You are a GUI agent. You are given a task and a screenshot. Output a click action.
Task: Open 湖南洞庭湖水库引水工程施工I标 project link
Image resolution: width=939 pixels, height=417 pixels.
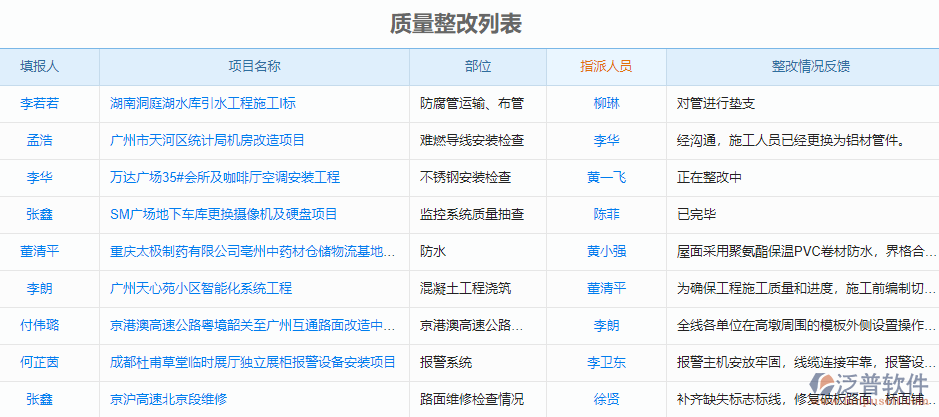[203, 103]
